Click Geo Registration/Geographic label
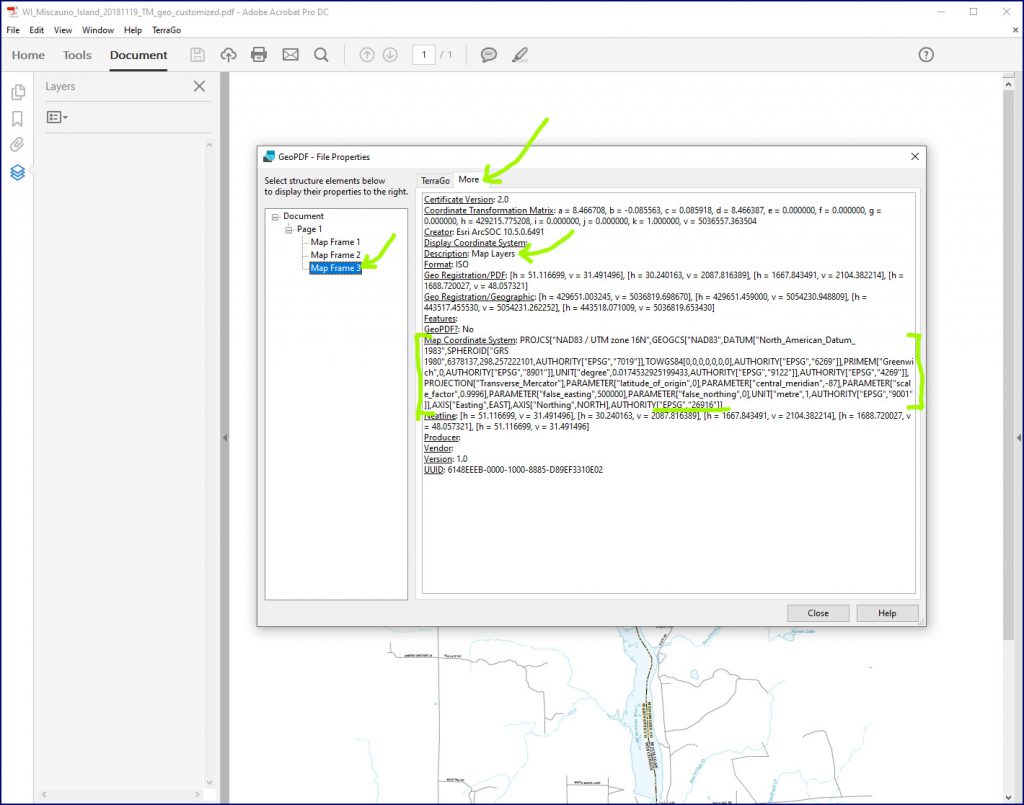This screenshot has height=805, width=1024. pyautogui.click(x=479, y=297)
